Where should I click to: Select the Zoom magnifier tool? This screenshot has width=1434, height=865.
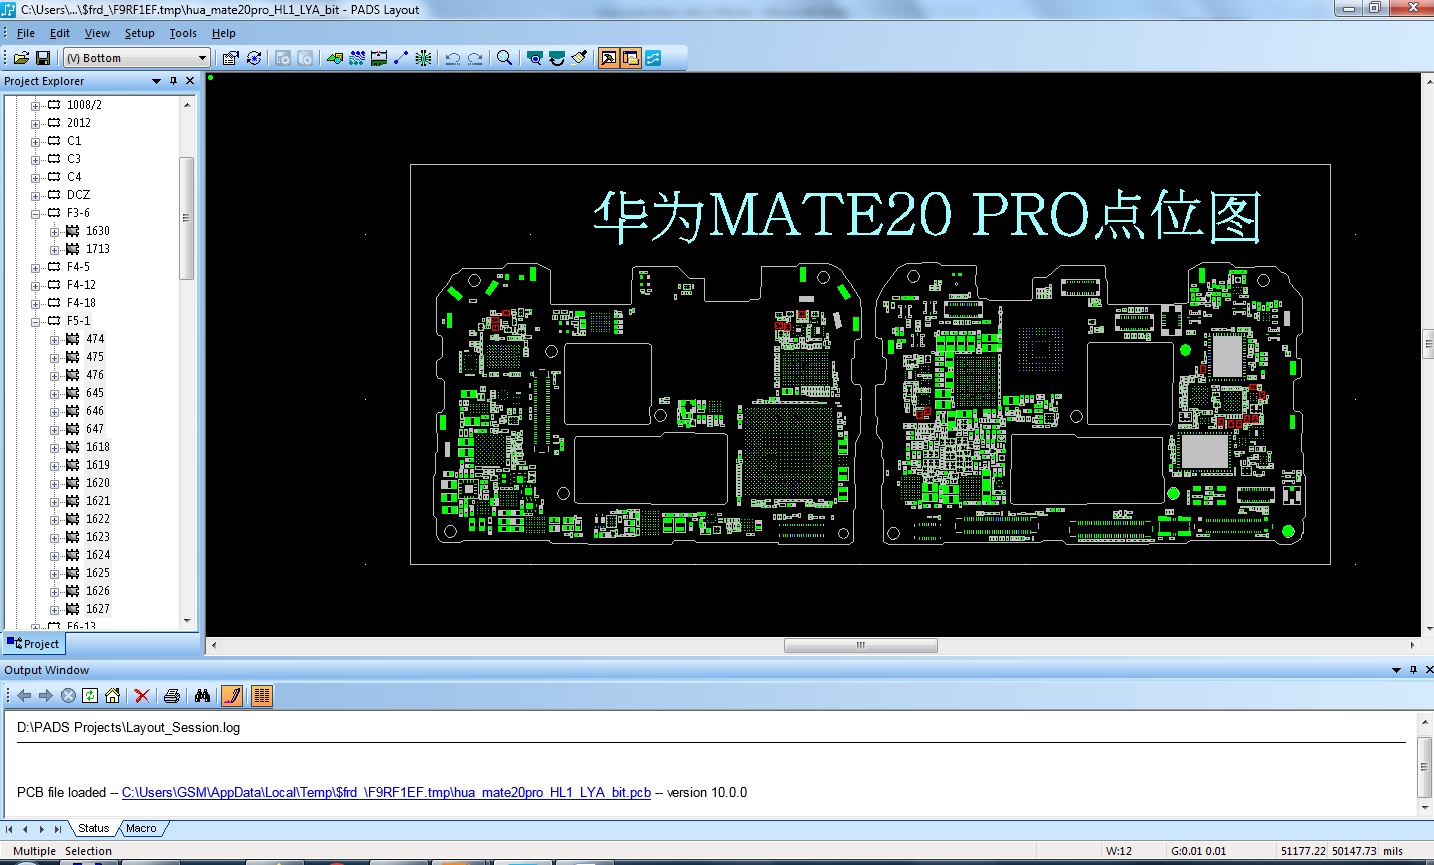tap(504, 58)
